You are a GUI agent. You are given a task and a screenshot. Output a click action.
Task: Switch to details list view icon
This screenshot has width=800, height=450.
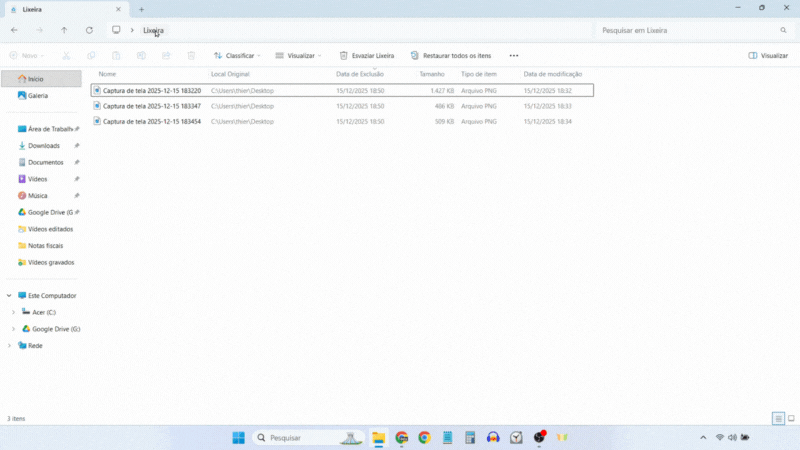(x=777, y=418)
